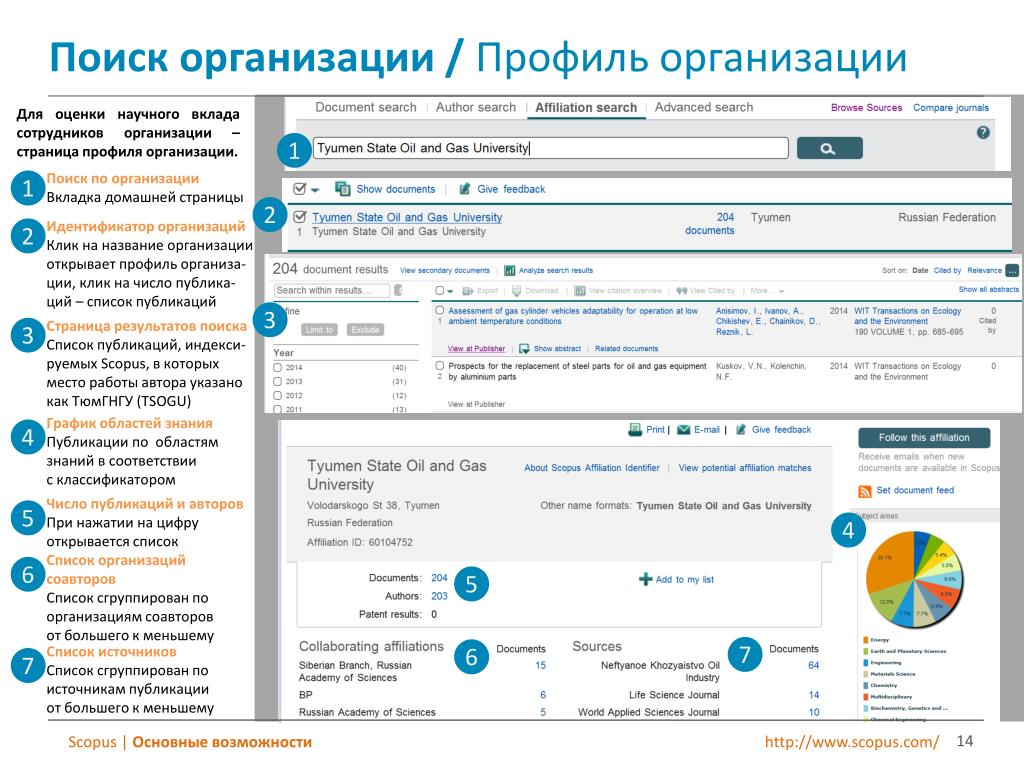Image resolution: width=1024 pixels, height=768 pixels.
Task: Click the View citation overview icon
Action: 579,291
